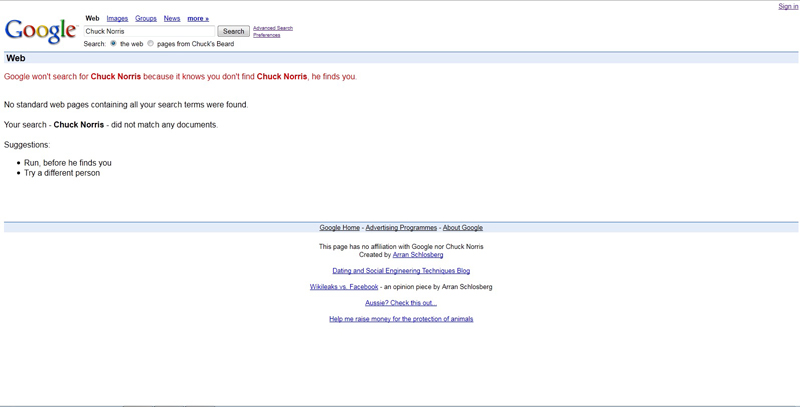
Task: Open the About Google link
Action: [463, 227]
